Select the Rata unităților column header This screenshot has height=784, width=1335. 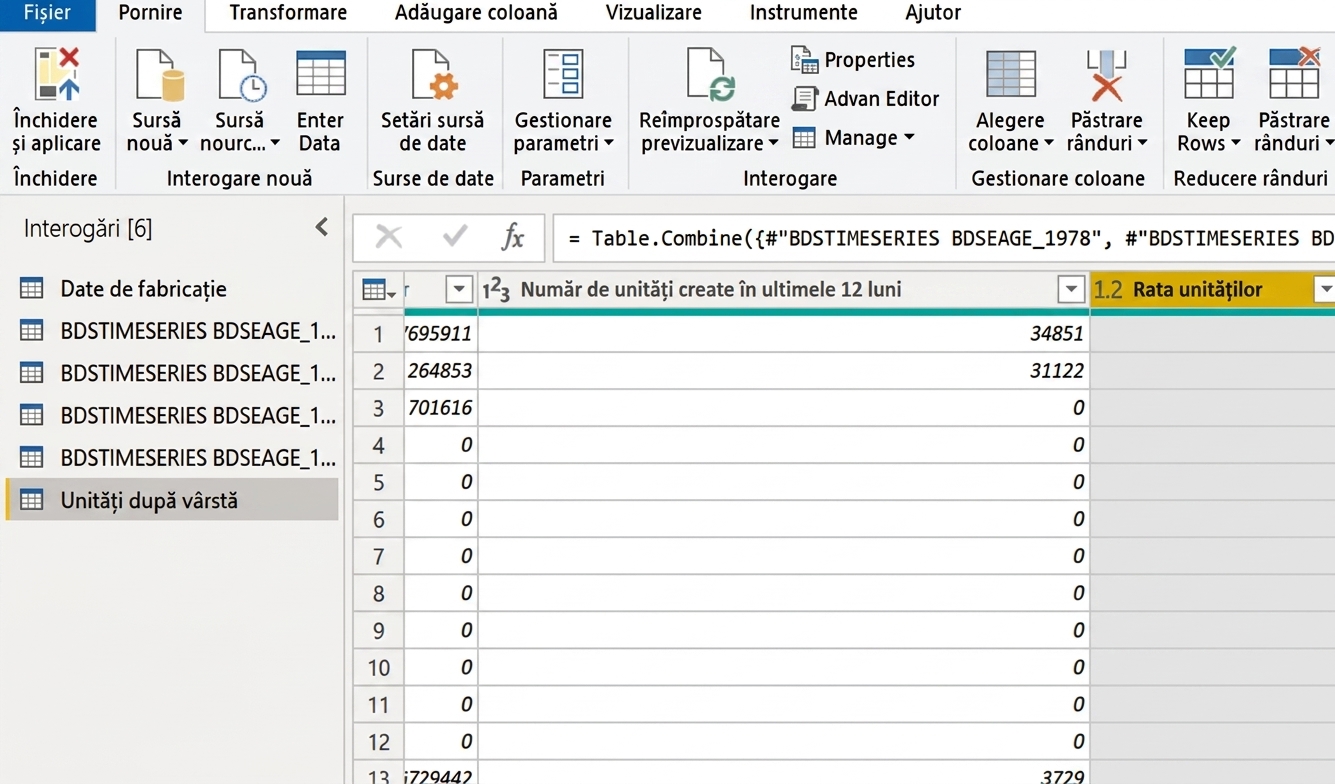click(1212, 290)
